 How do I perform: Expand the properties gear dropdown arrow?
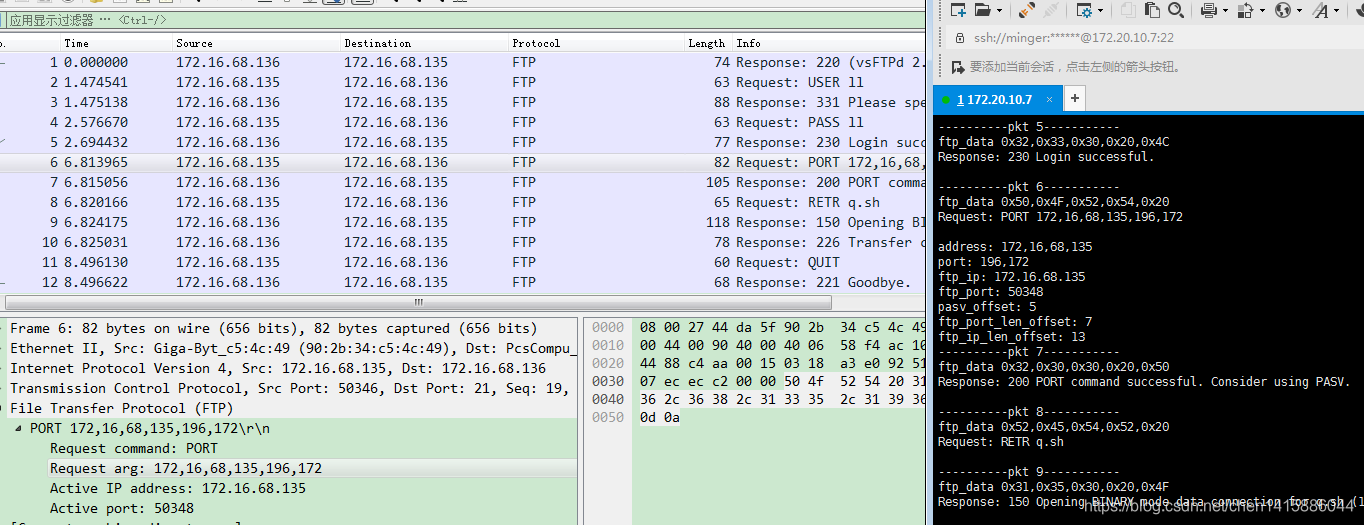(x=1100, y=10)
